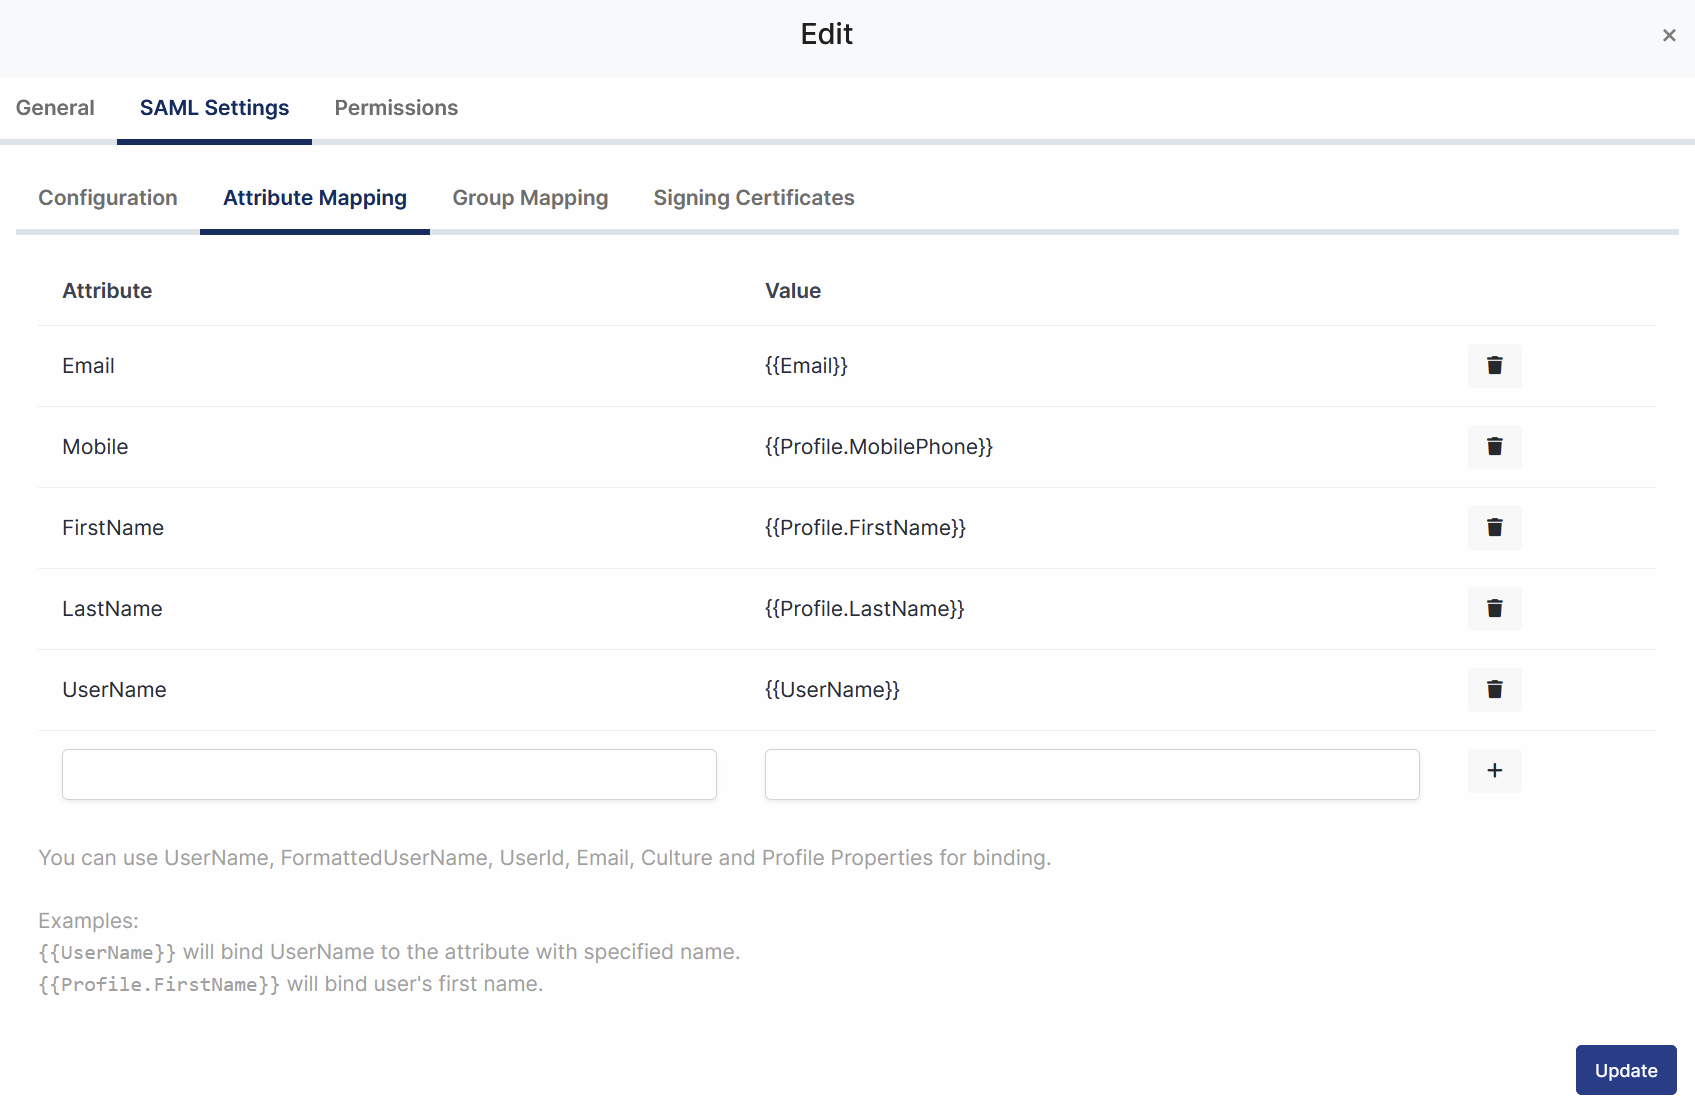
Task: Open the Permissions tab
Action: tap(396, 108)
